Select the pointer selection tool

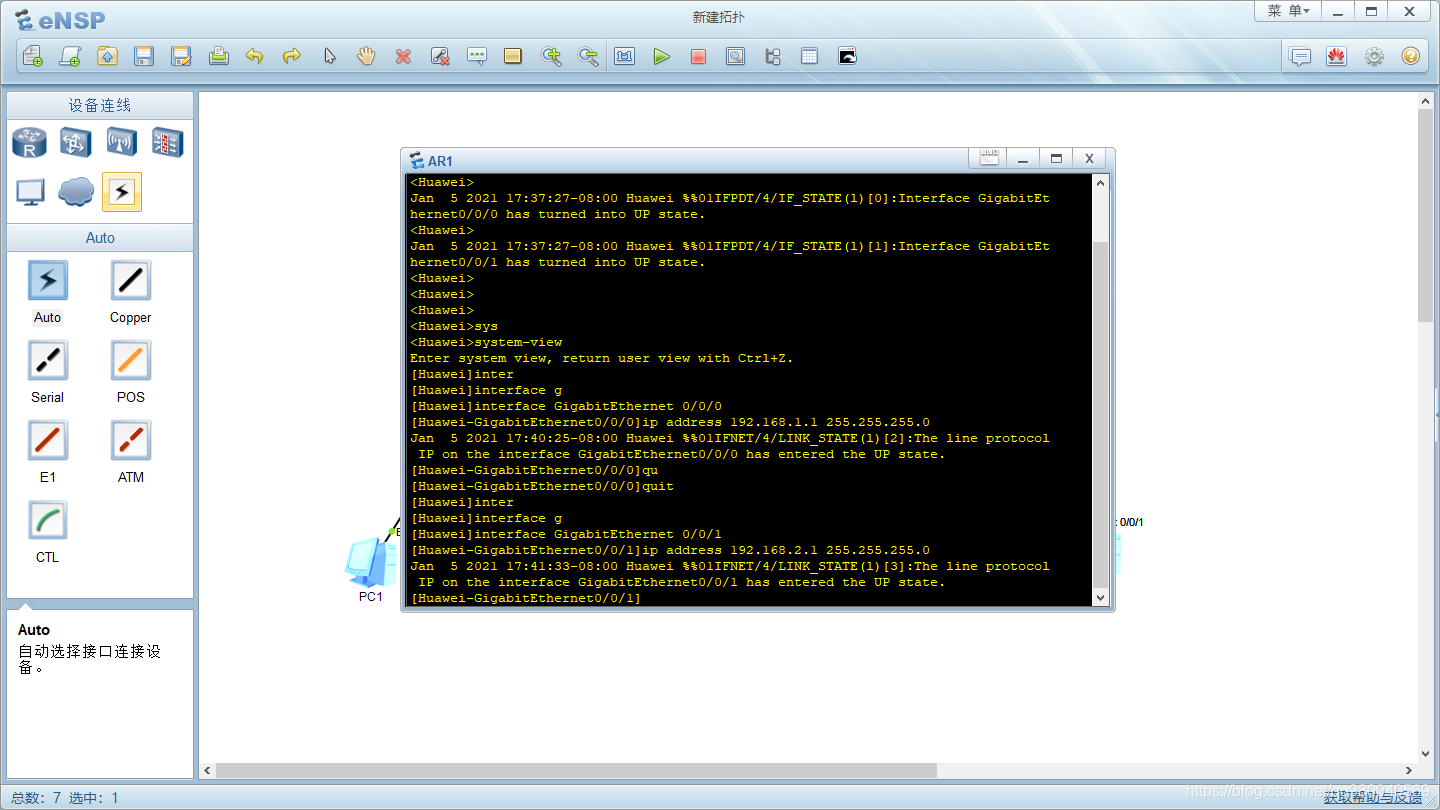tap(329, 57)
